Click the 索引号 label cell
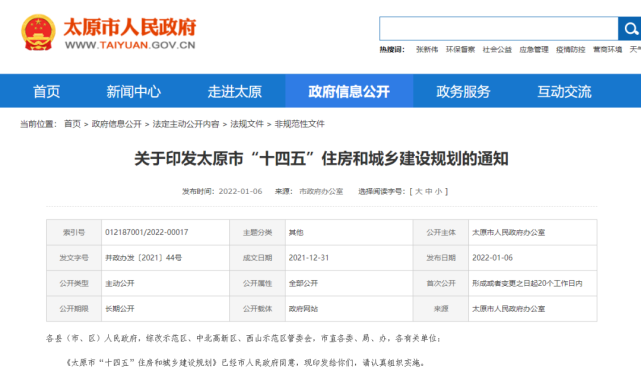The image size is (641, 382). 74,232
